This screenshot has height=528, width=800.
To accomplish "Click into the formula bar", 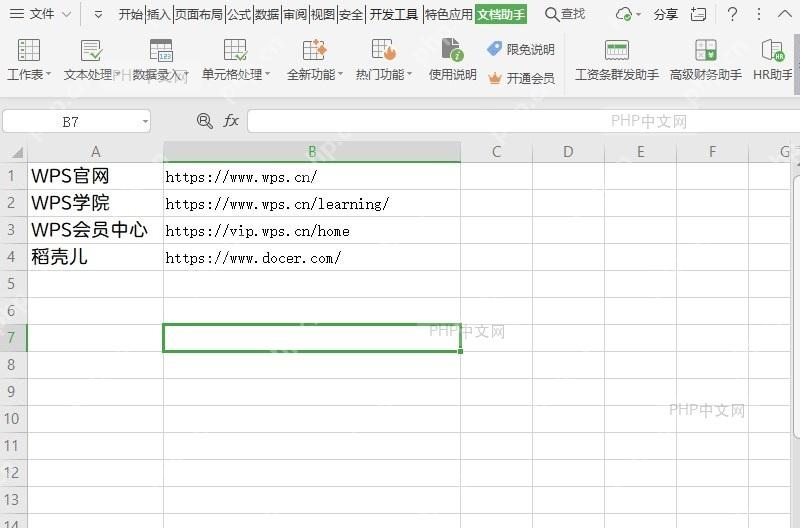I will [x=523, y=121].
